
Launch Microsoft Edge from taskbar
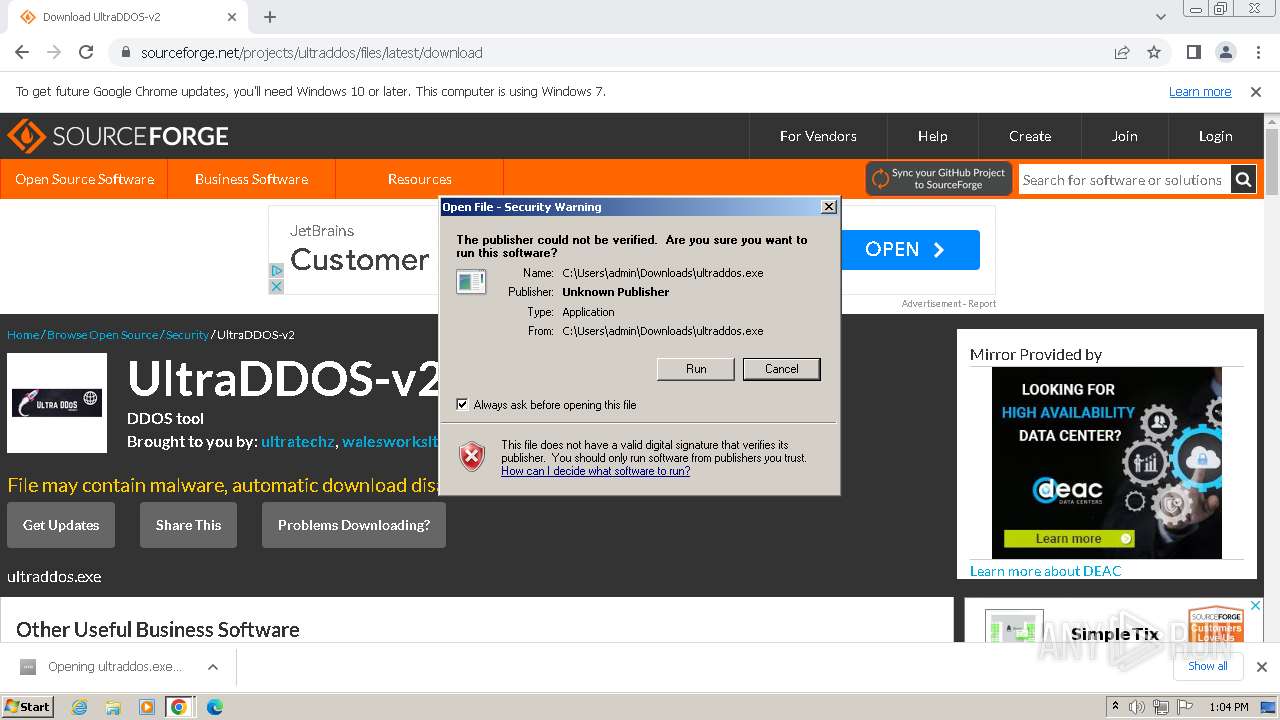click(214, 707)
